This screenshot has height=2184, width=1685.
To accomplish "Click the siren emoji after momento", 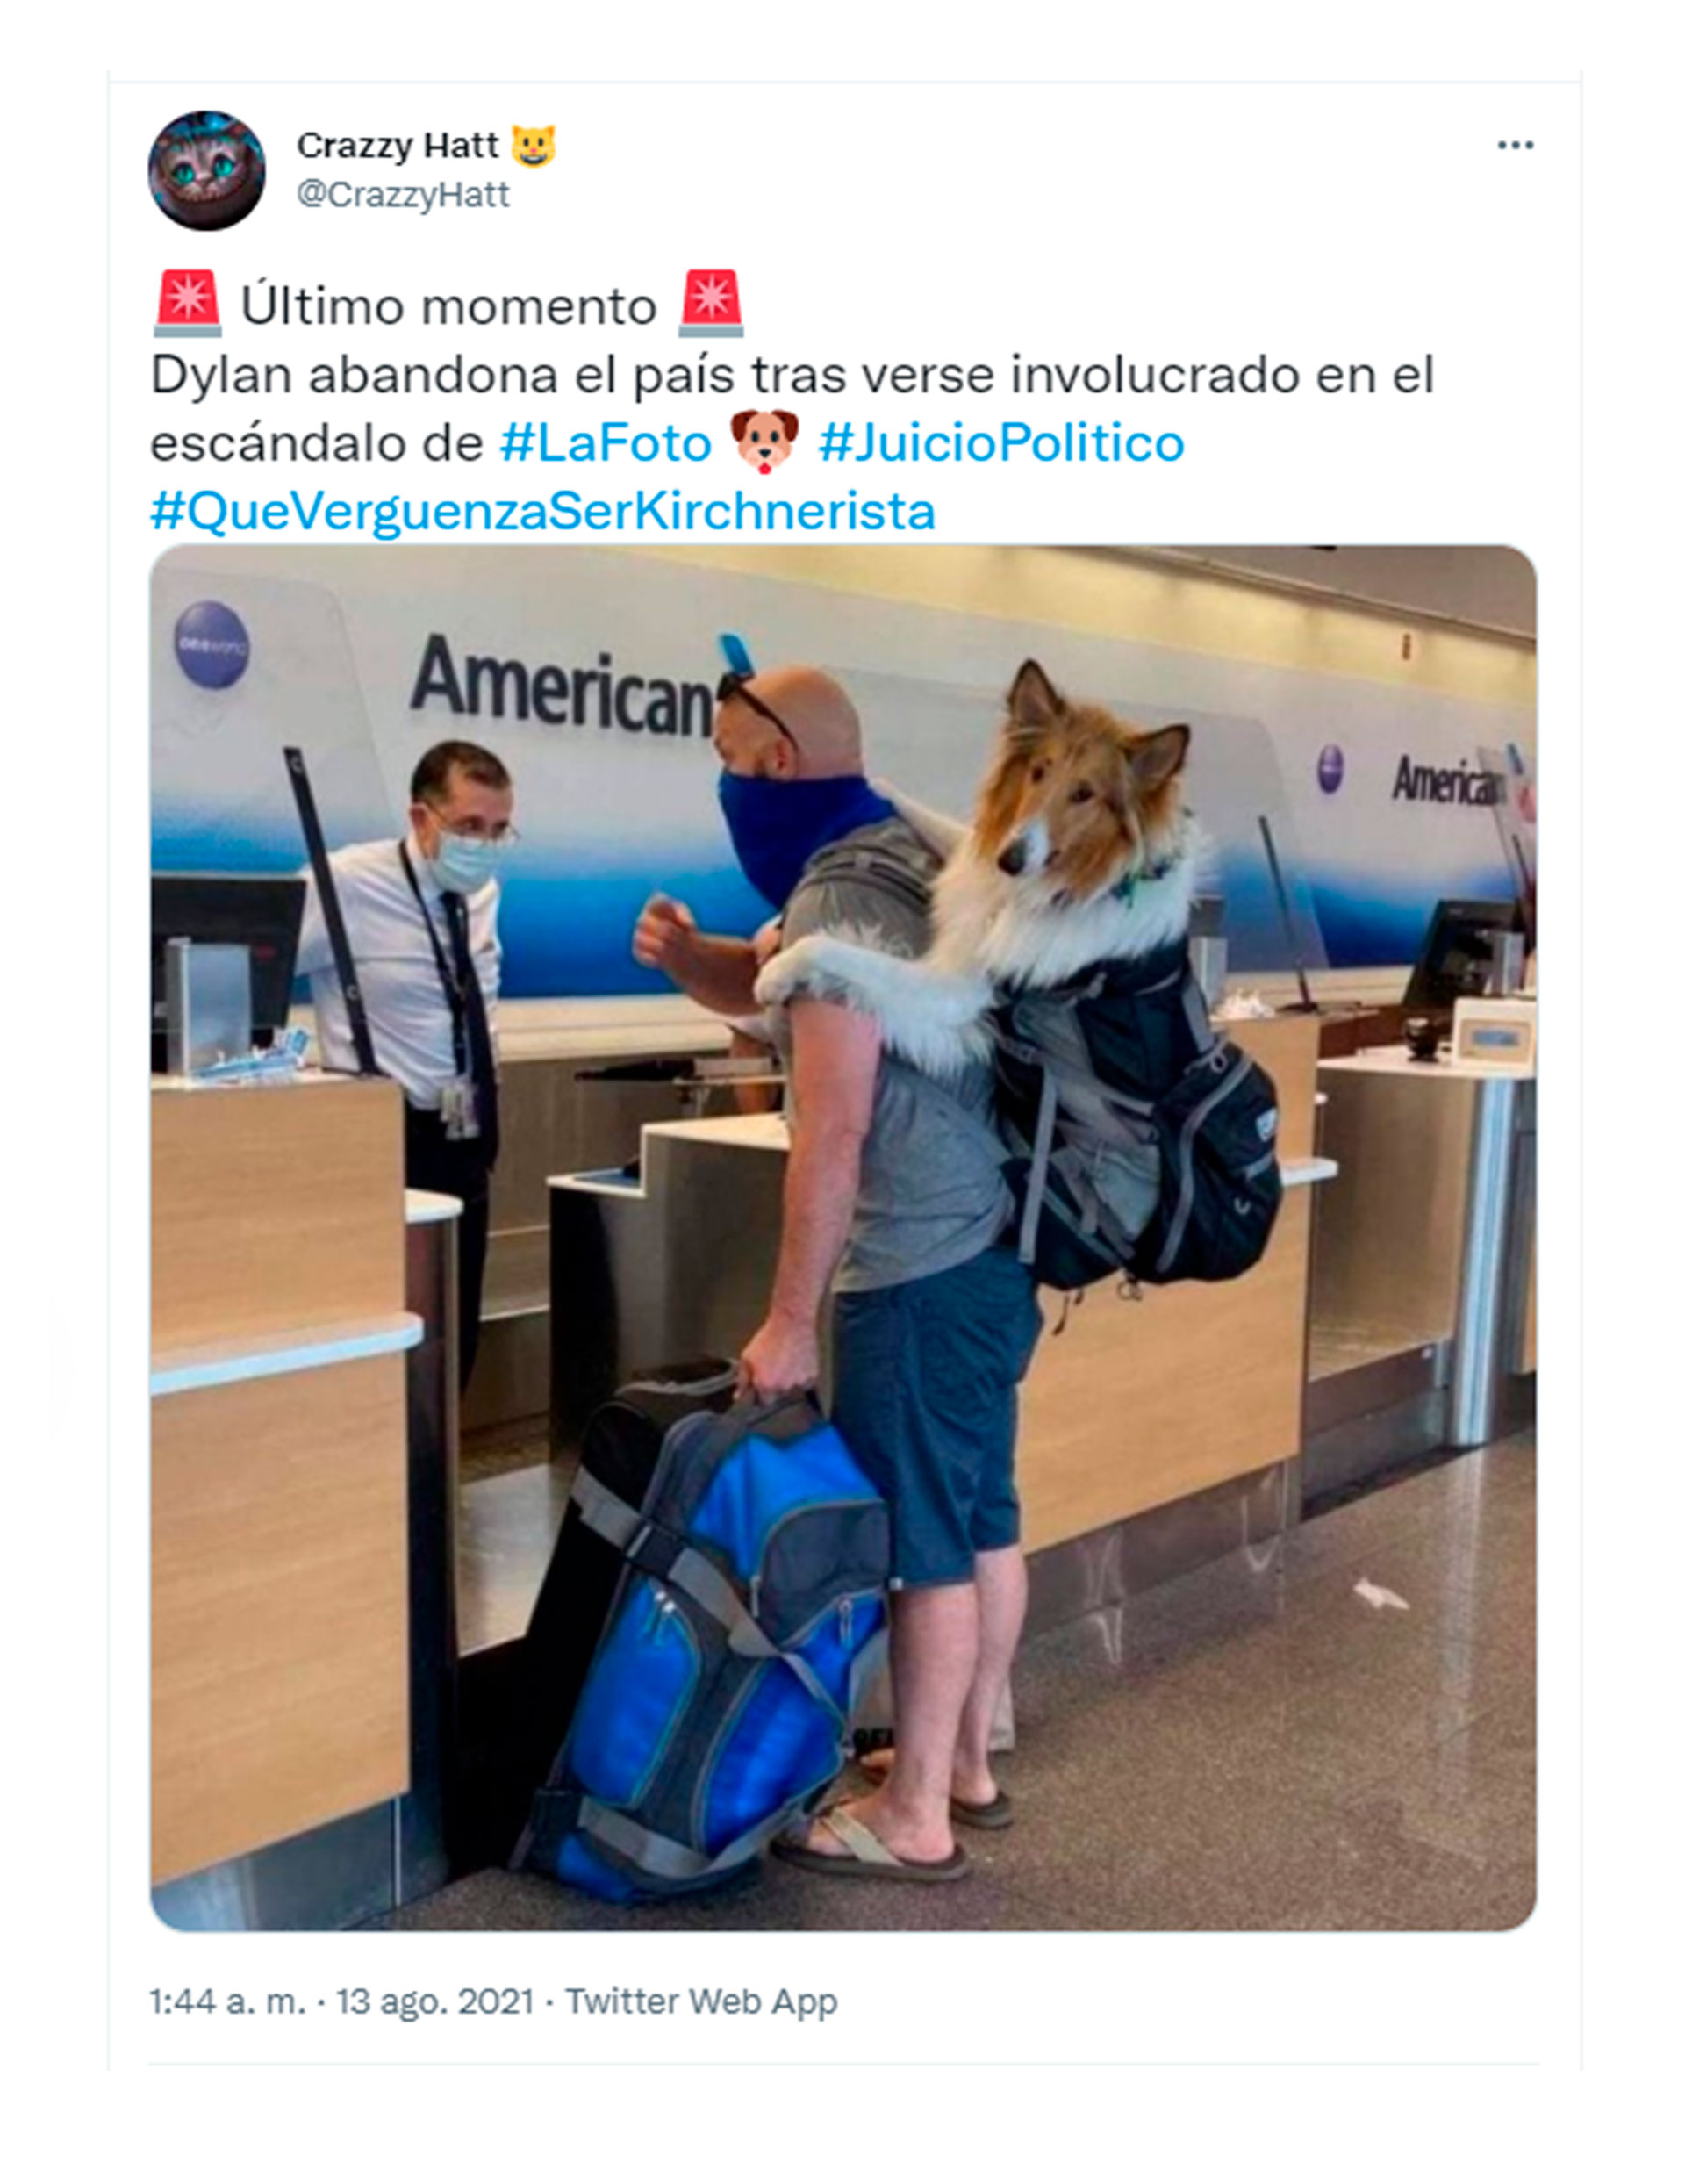I will point(711,303).
